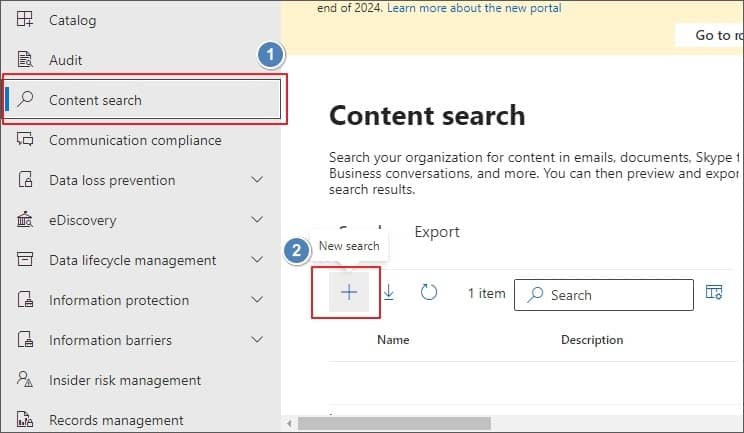
Task: Open Information protection label
Action: tap(119, 300)
